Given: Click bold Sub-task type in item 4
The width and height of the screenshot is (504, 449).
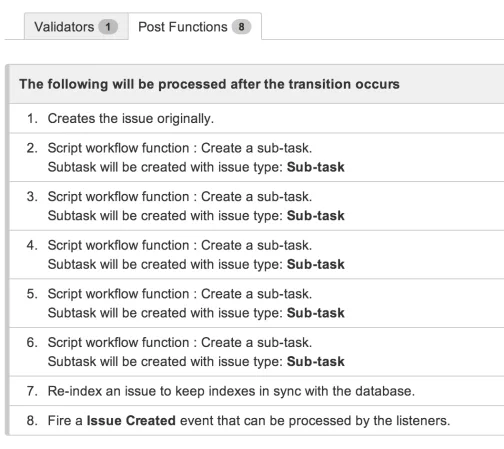Looking at the screenshot, I should (316, 264).
